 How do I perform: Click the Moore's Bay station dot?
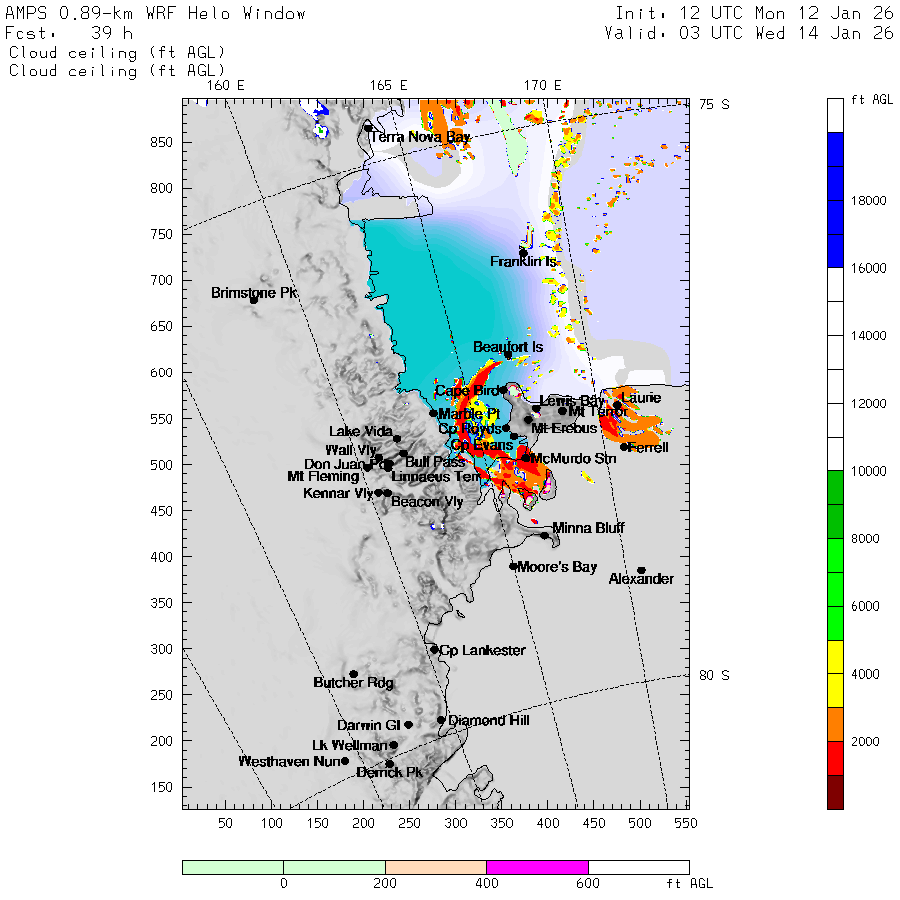pyautogui.click(x=513, y=566)
